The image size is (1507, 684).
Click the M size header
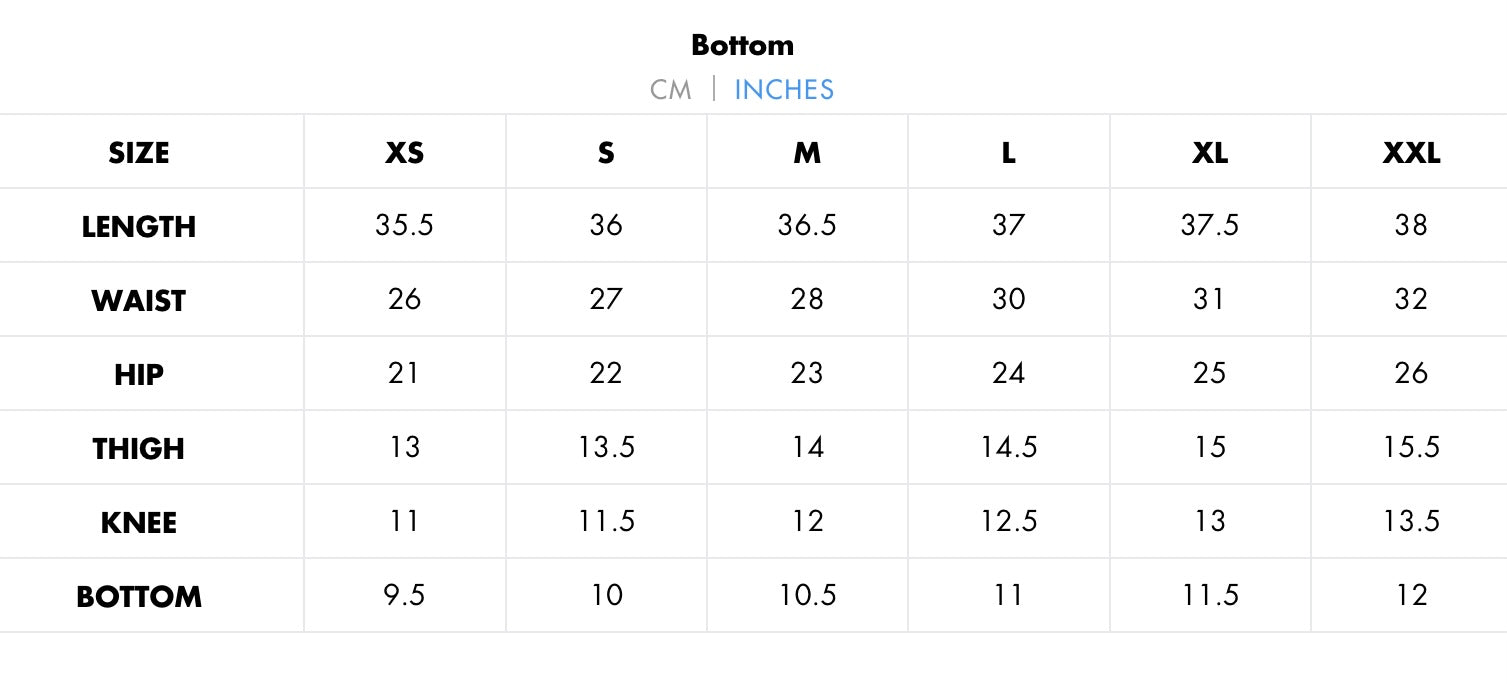pos(807,153)
